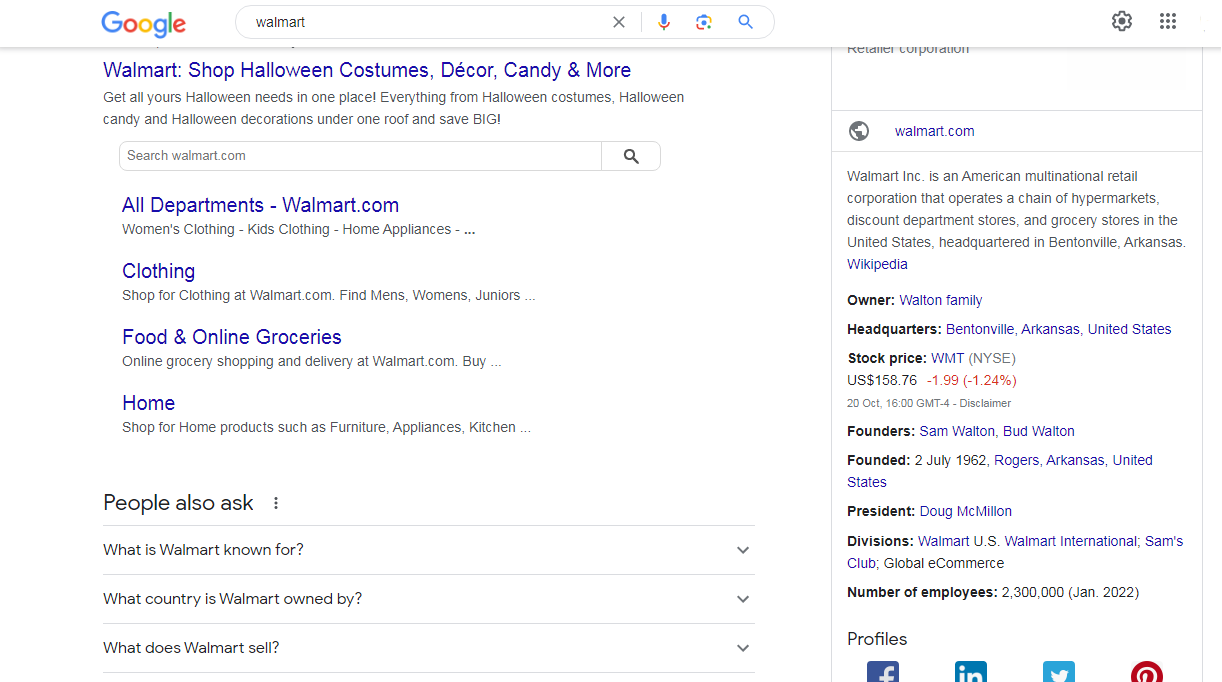The image size is (1222, 682).
Task: Expand "What is Walmart known for?"
Action: (429, 550)
